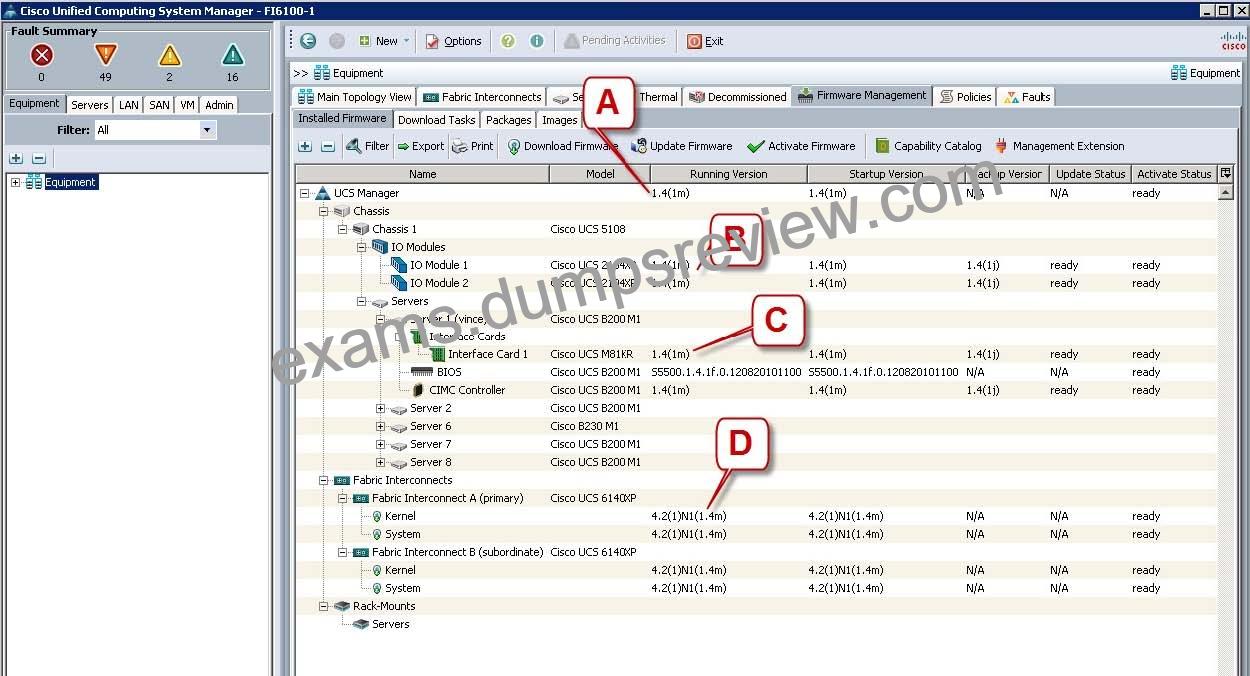Screen dimensions: 1250x676
Task: Click the Running Version column header
Action: pos(729,174)
